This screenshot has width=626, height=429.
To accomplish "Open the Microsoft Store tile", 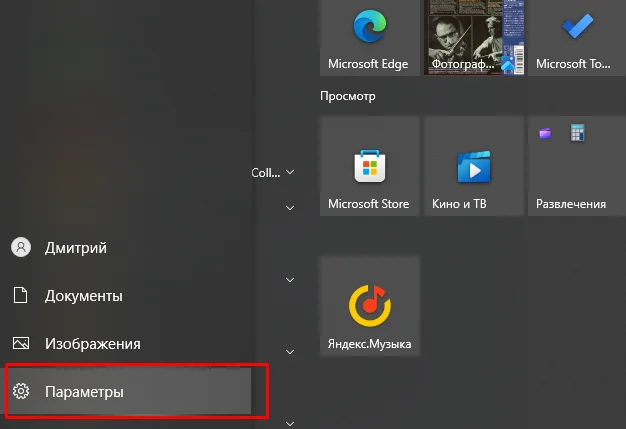I will tap(370, 166).
